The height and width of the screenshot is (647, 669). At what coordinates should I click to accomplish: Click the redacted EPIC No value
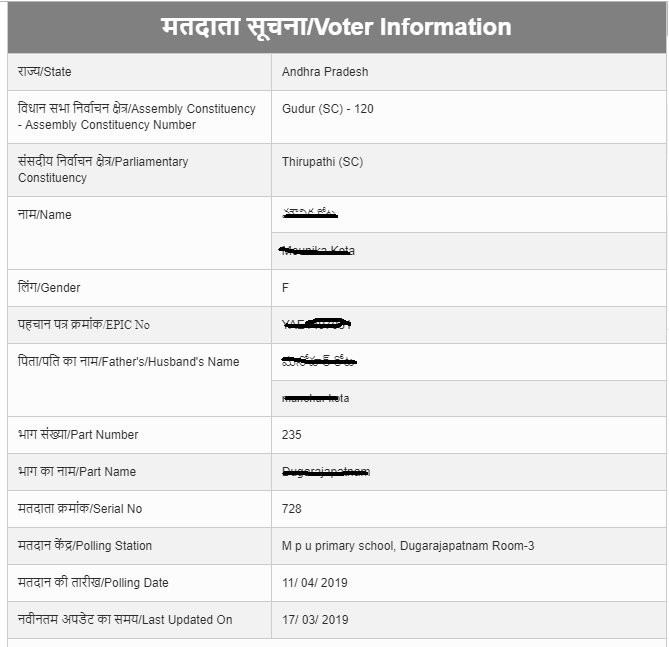point(316,325)
